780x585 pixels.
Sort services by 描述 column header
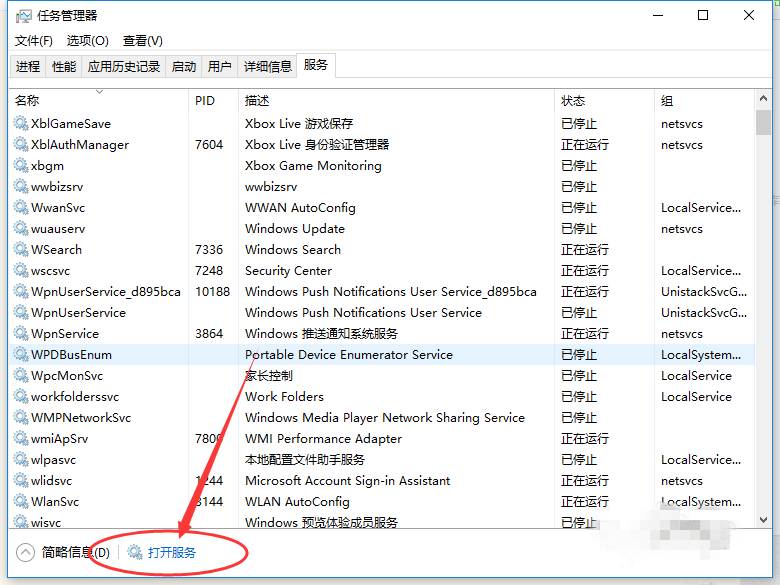pos(396,100)
